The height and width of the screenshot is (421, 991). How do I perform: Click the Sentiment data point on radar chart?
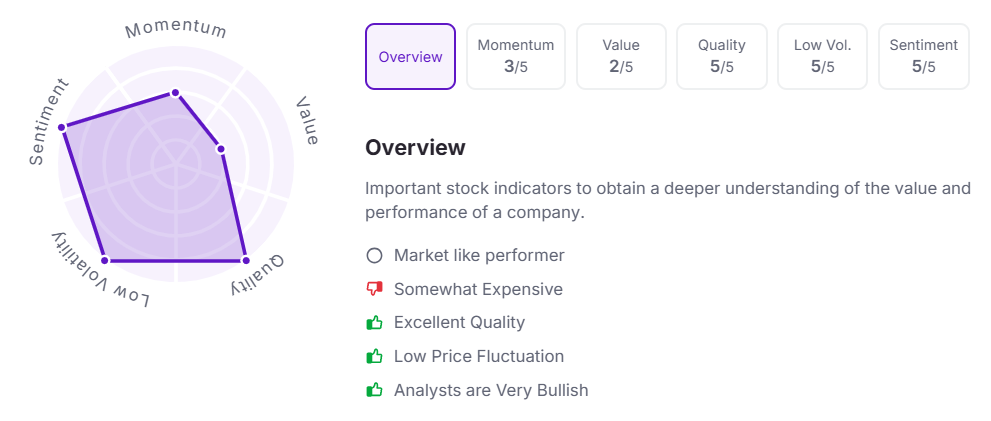[62, 127]
